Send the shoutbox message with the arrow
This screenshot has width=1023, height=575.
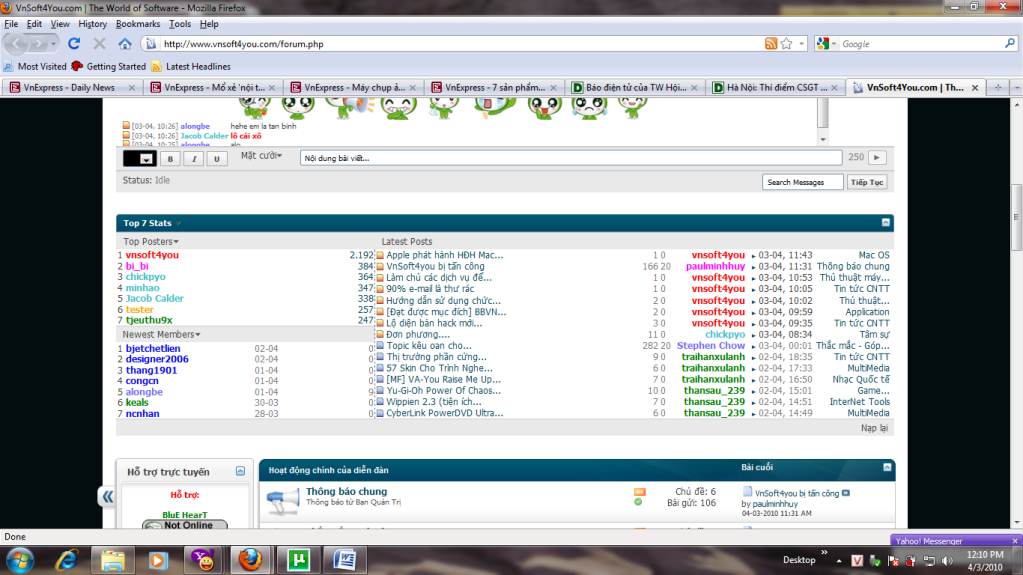click(877, 157)
